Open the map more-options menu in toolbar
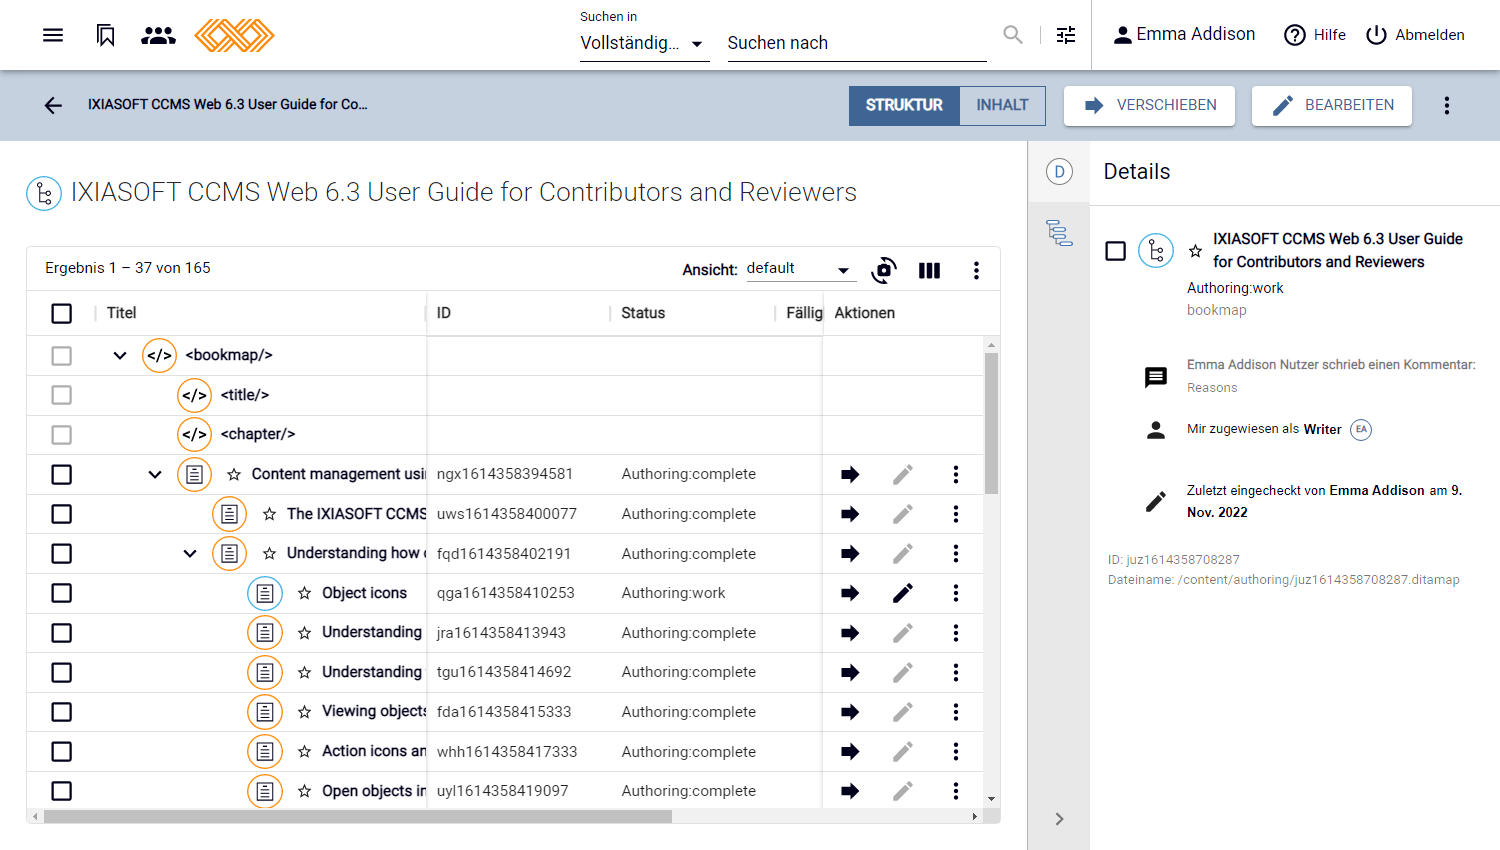This screenshot has width=1500, height=850. 1447,105
